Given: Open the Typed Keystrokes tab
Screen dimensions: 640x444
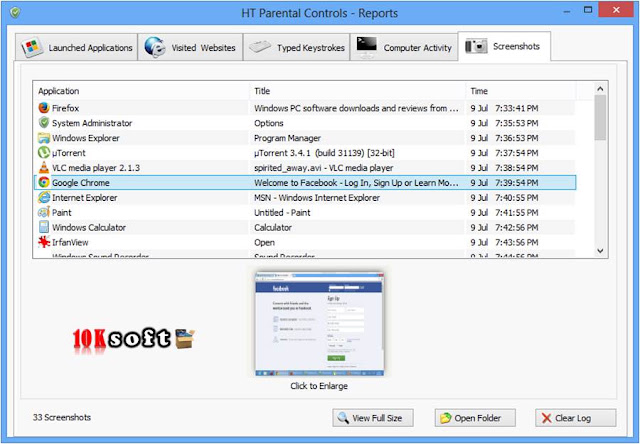Looking at the screenshot, I should tap(296, 47).
